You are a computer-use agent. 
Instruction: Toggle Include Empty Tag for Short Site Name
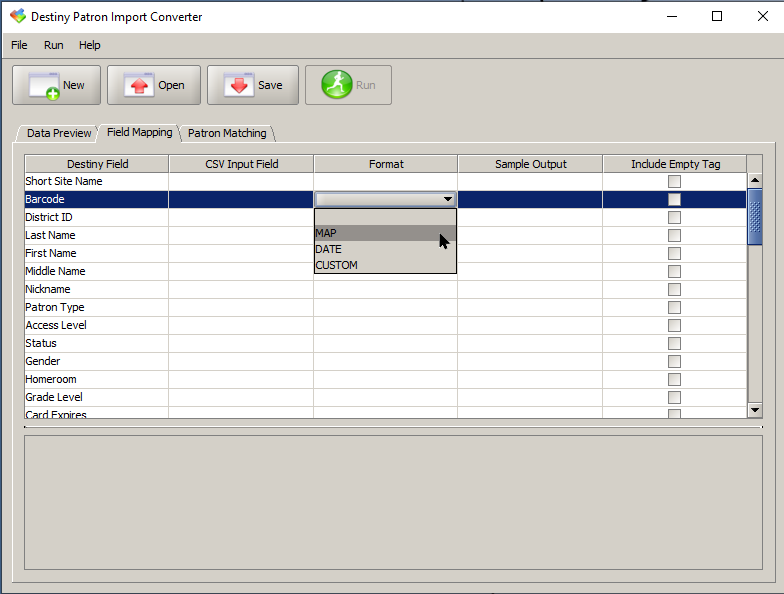pyautogui.click(x=674, y=182)
